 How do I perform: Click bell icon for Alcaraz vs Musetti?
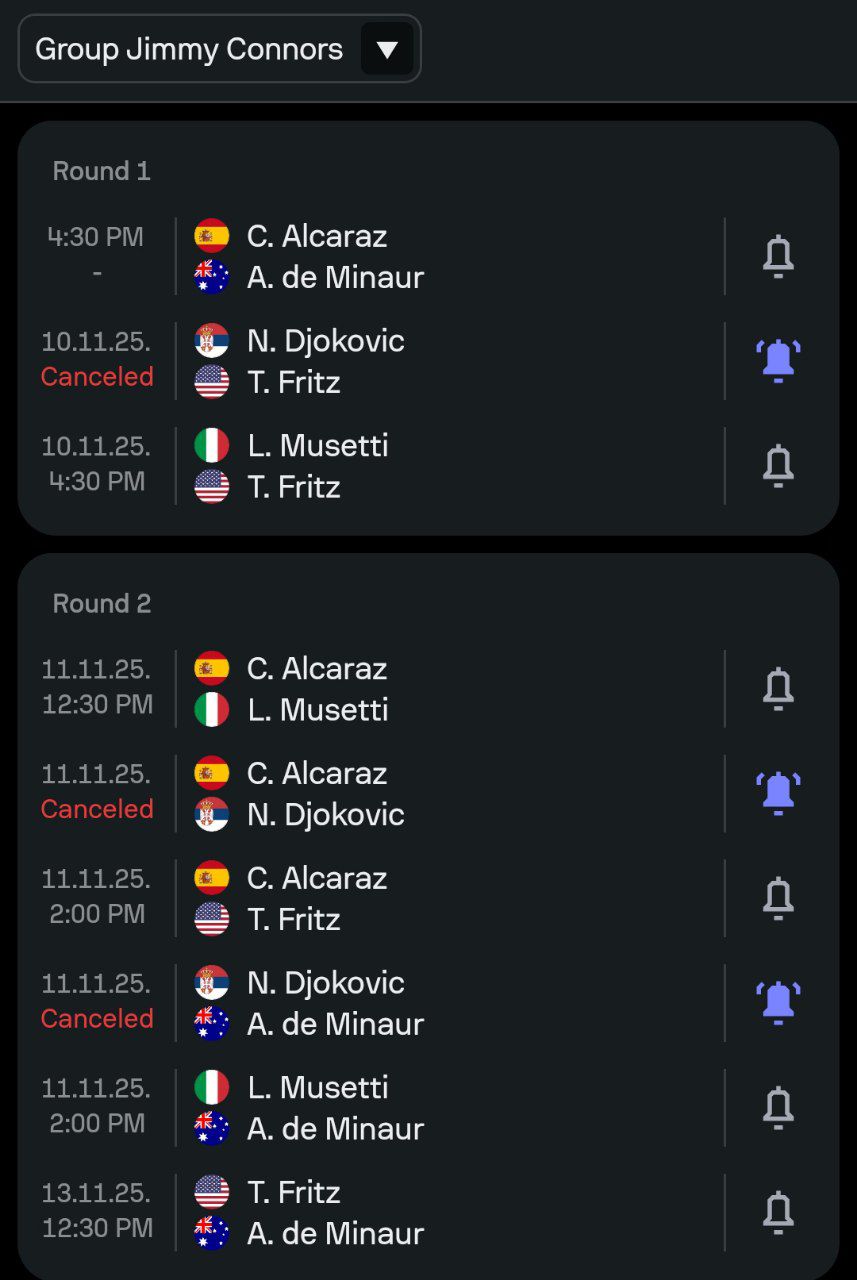click(x=778, y=689)
